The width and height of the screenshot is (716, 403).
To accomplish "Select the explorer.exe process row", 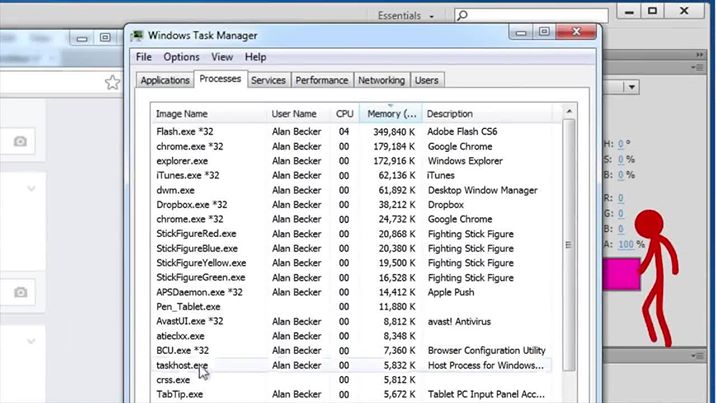I will (x=352, y=161).
